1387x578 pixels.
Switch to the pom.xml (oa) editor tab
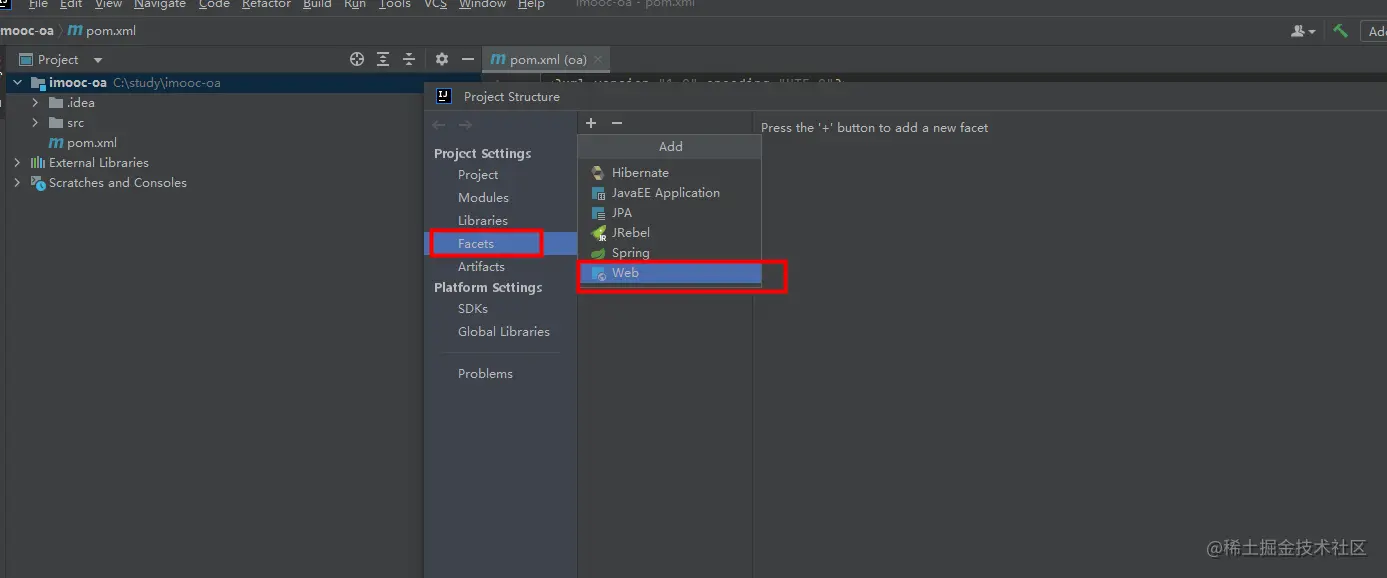point(546,60)
